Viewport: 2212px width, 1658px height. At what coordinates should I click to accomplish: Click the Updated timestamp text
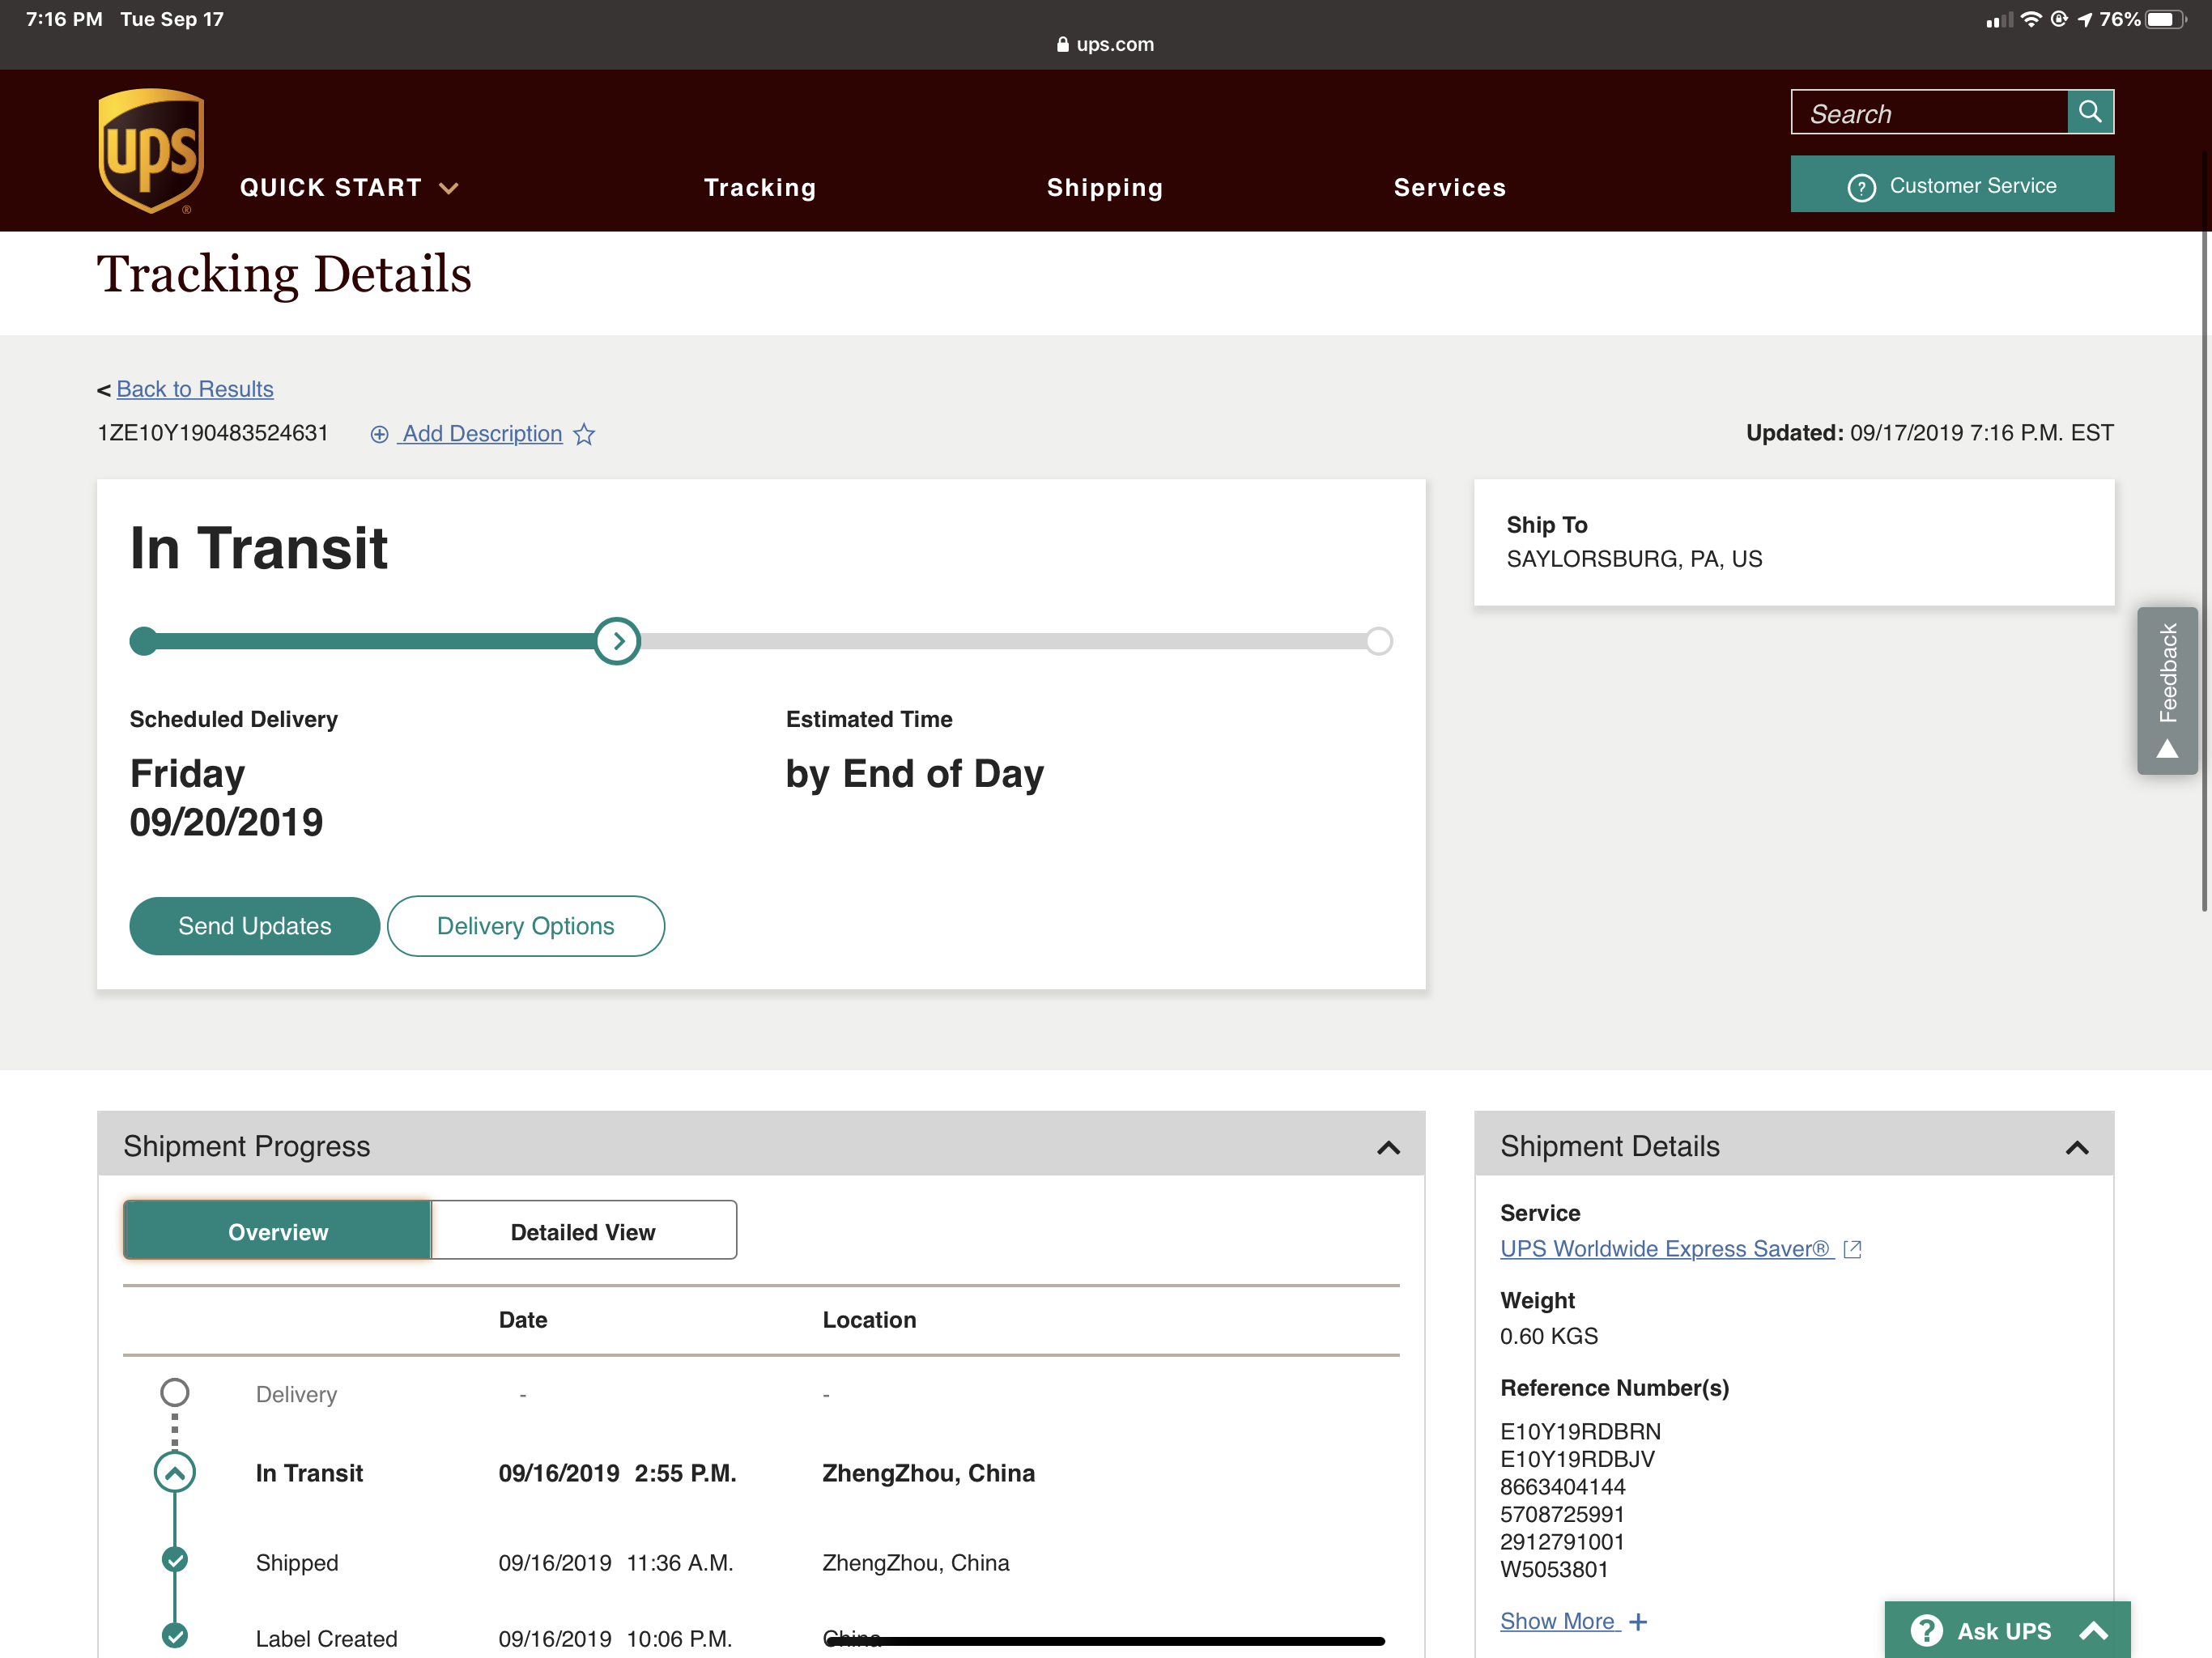1930,433
